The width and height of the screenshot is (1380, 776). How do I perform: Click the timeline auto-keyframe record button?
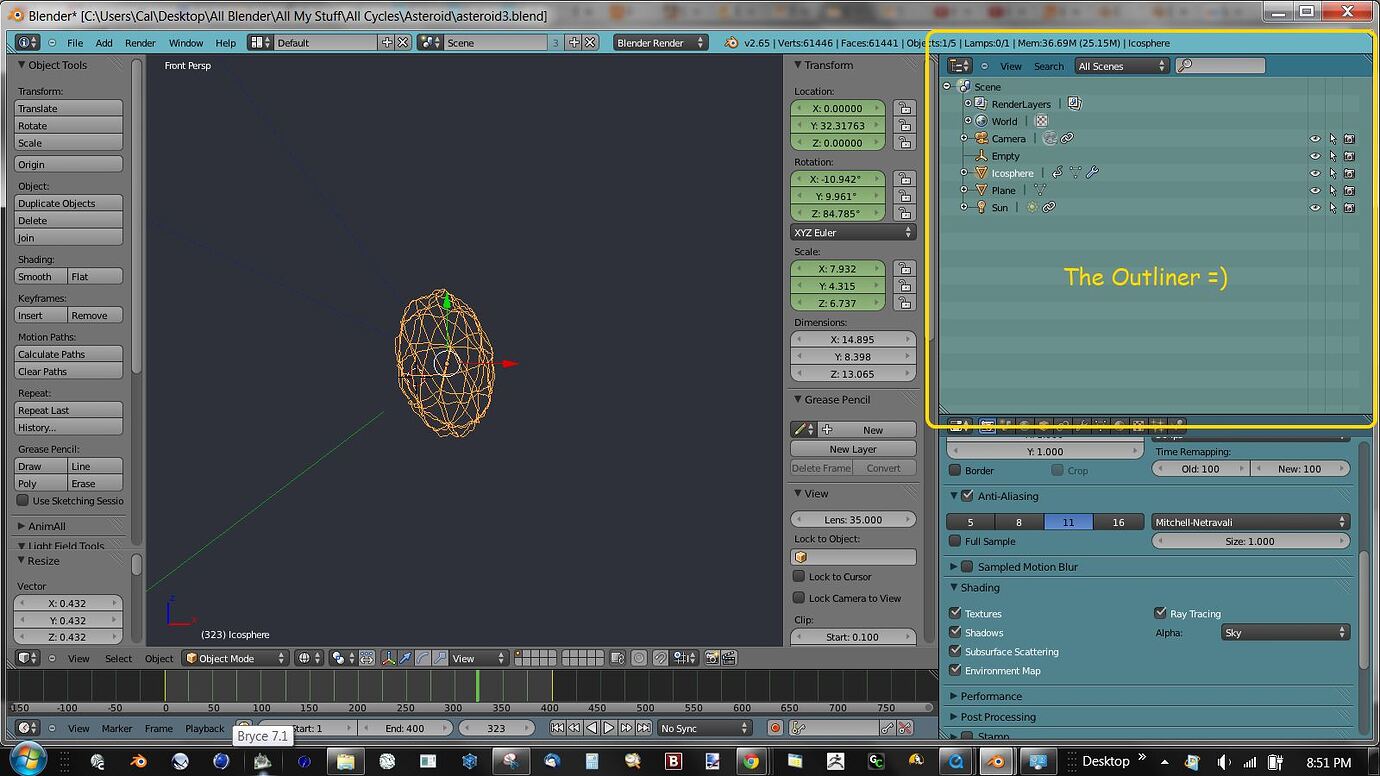pyautogui.click(x=775, y=728)
